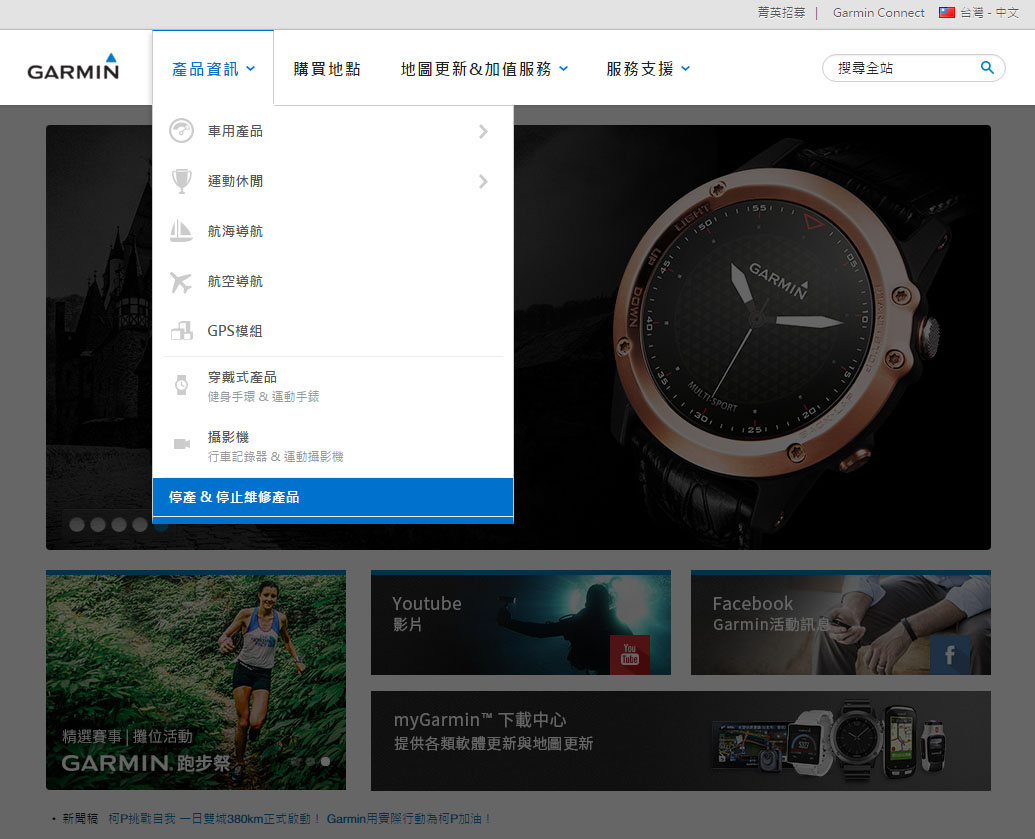Click the 新聞稿 label
1035x839 pixels.
click(80, 819)
